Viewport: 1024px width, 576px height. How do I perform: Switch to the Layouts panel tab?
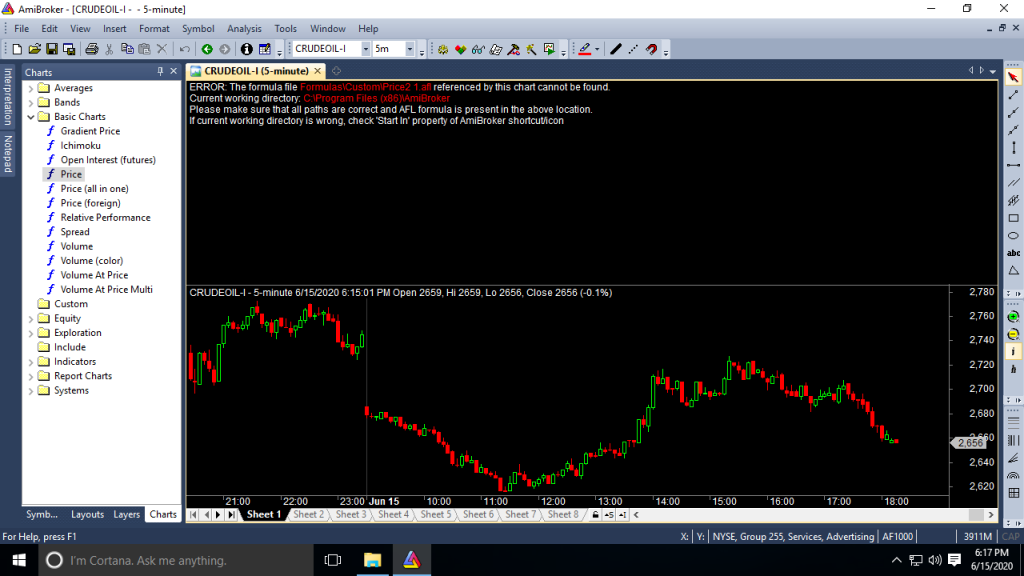[x=88, y=515]
